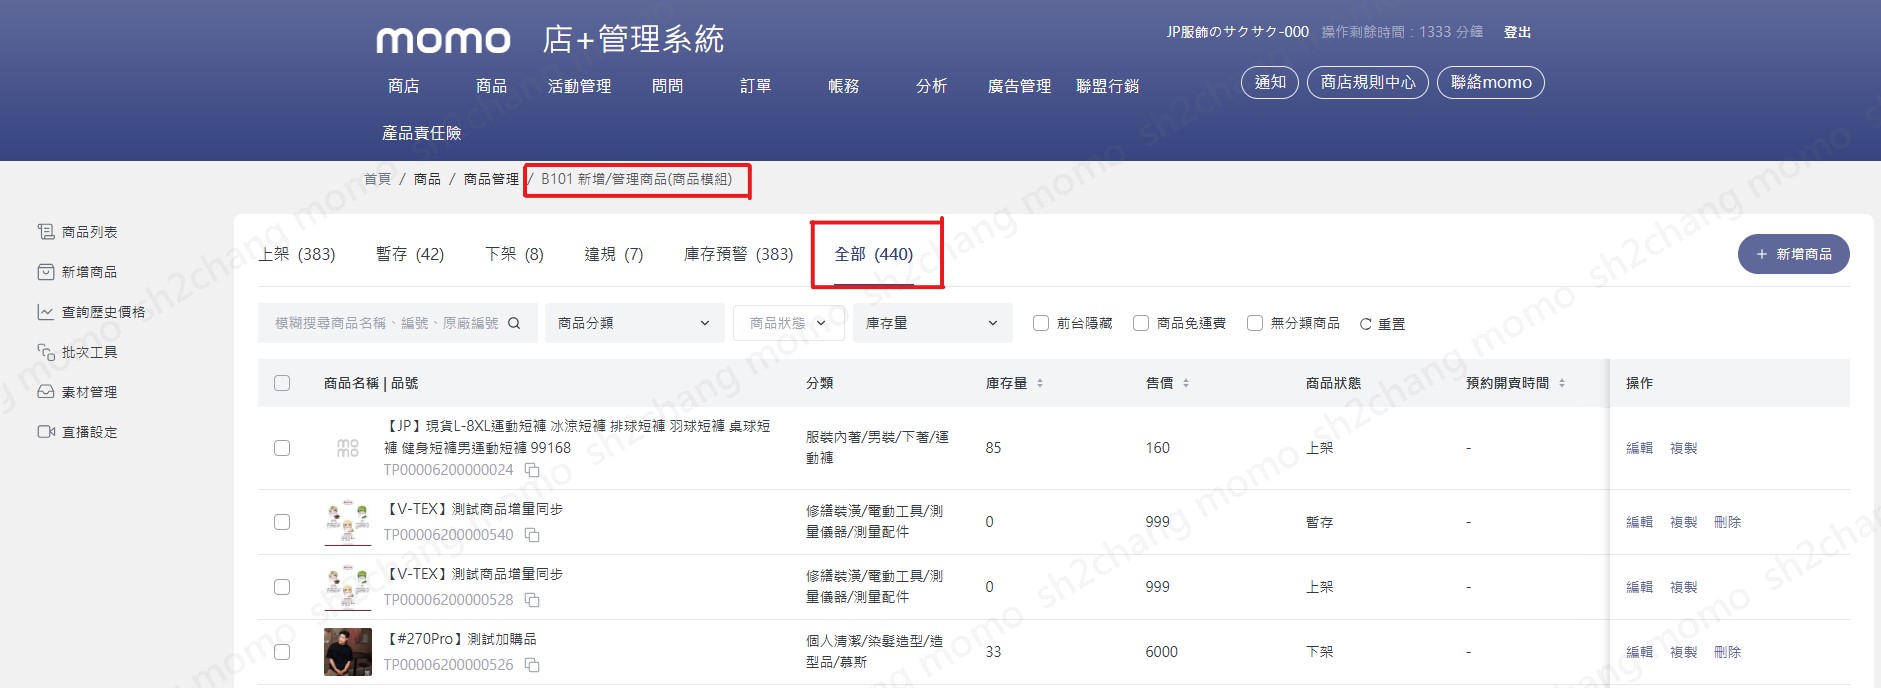Open the 庫存量 filter dropdown
This screenshot has height=688, width=1881.
933,323
